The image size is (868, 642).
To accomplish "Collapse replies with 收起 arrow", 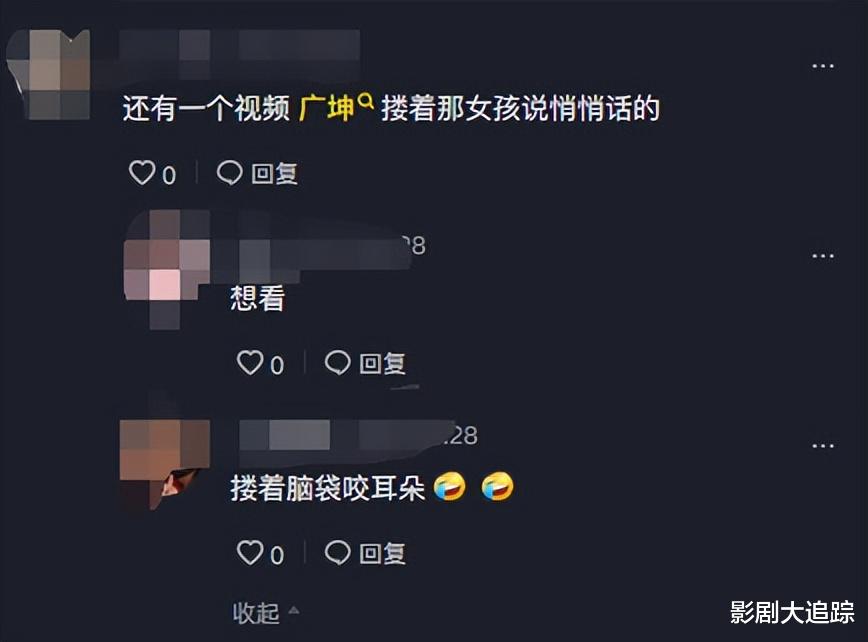I will [266, 613].
